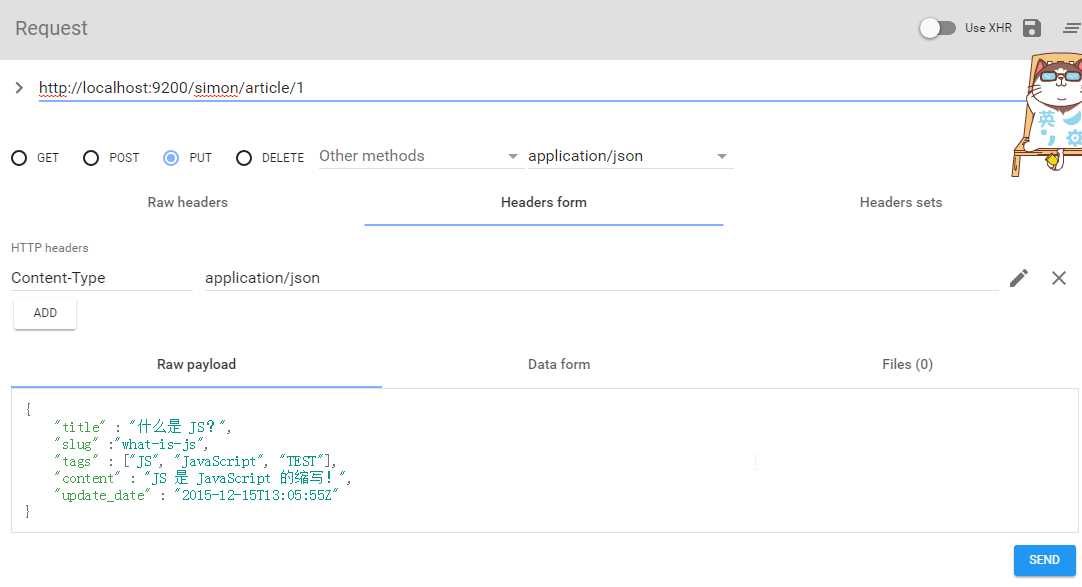Expand the URL details chevron
This screenshot has width=1082, height=587.
coord(19,88)
